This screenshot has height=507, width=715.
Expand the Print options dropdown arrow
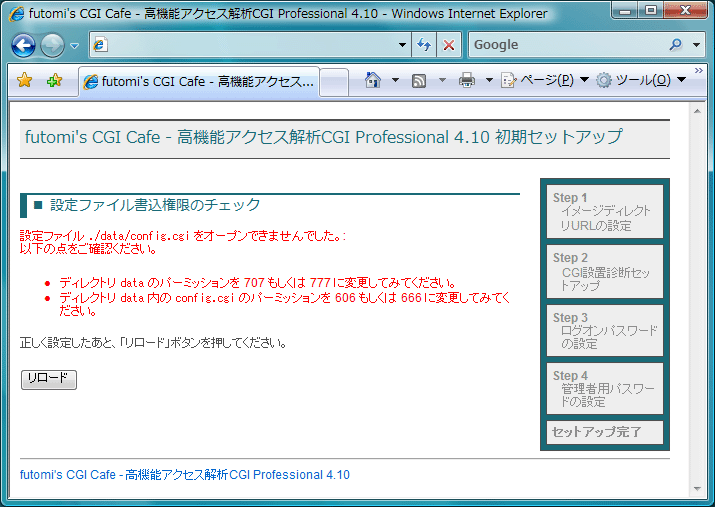(489, 80)
